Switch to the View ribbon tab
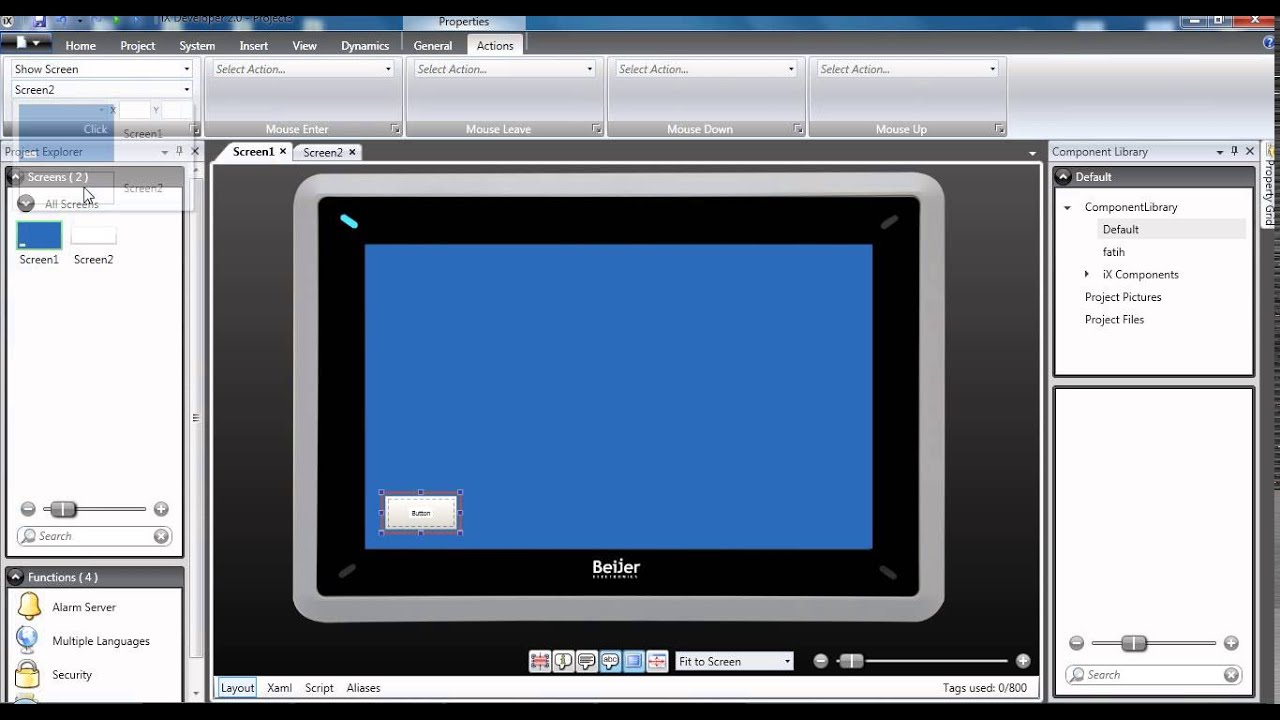The width and height of the screenshot is (1280, 720). (x=304, y=45)
